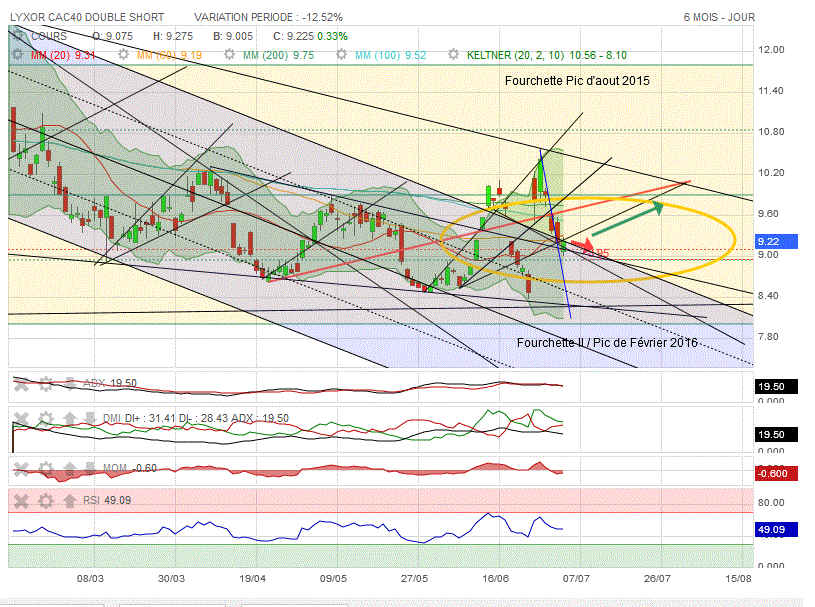Click the RSI 49.09 panel label
Viewport: 815px width, 607px height.
107,500
